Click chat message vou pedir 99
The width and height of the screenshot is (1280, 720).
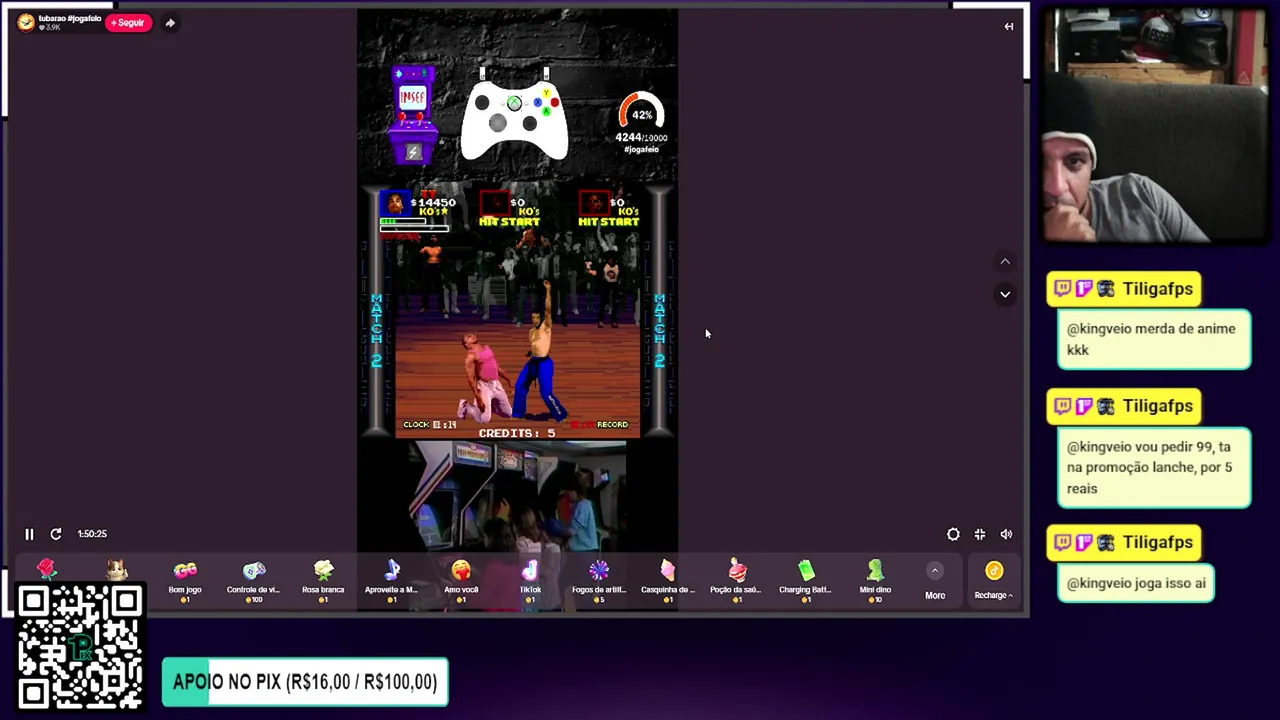pos(1154,467)
